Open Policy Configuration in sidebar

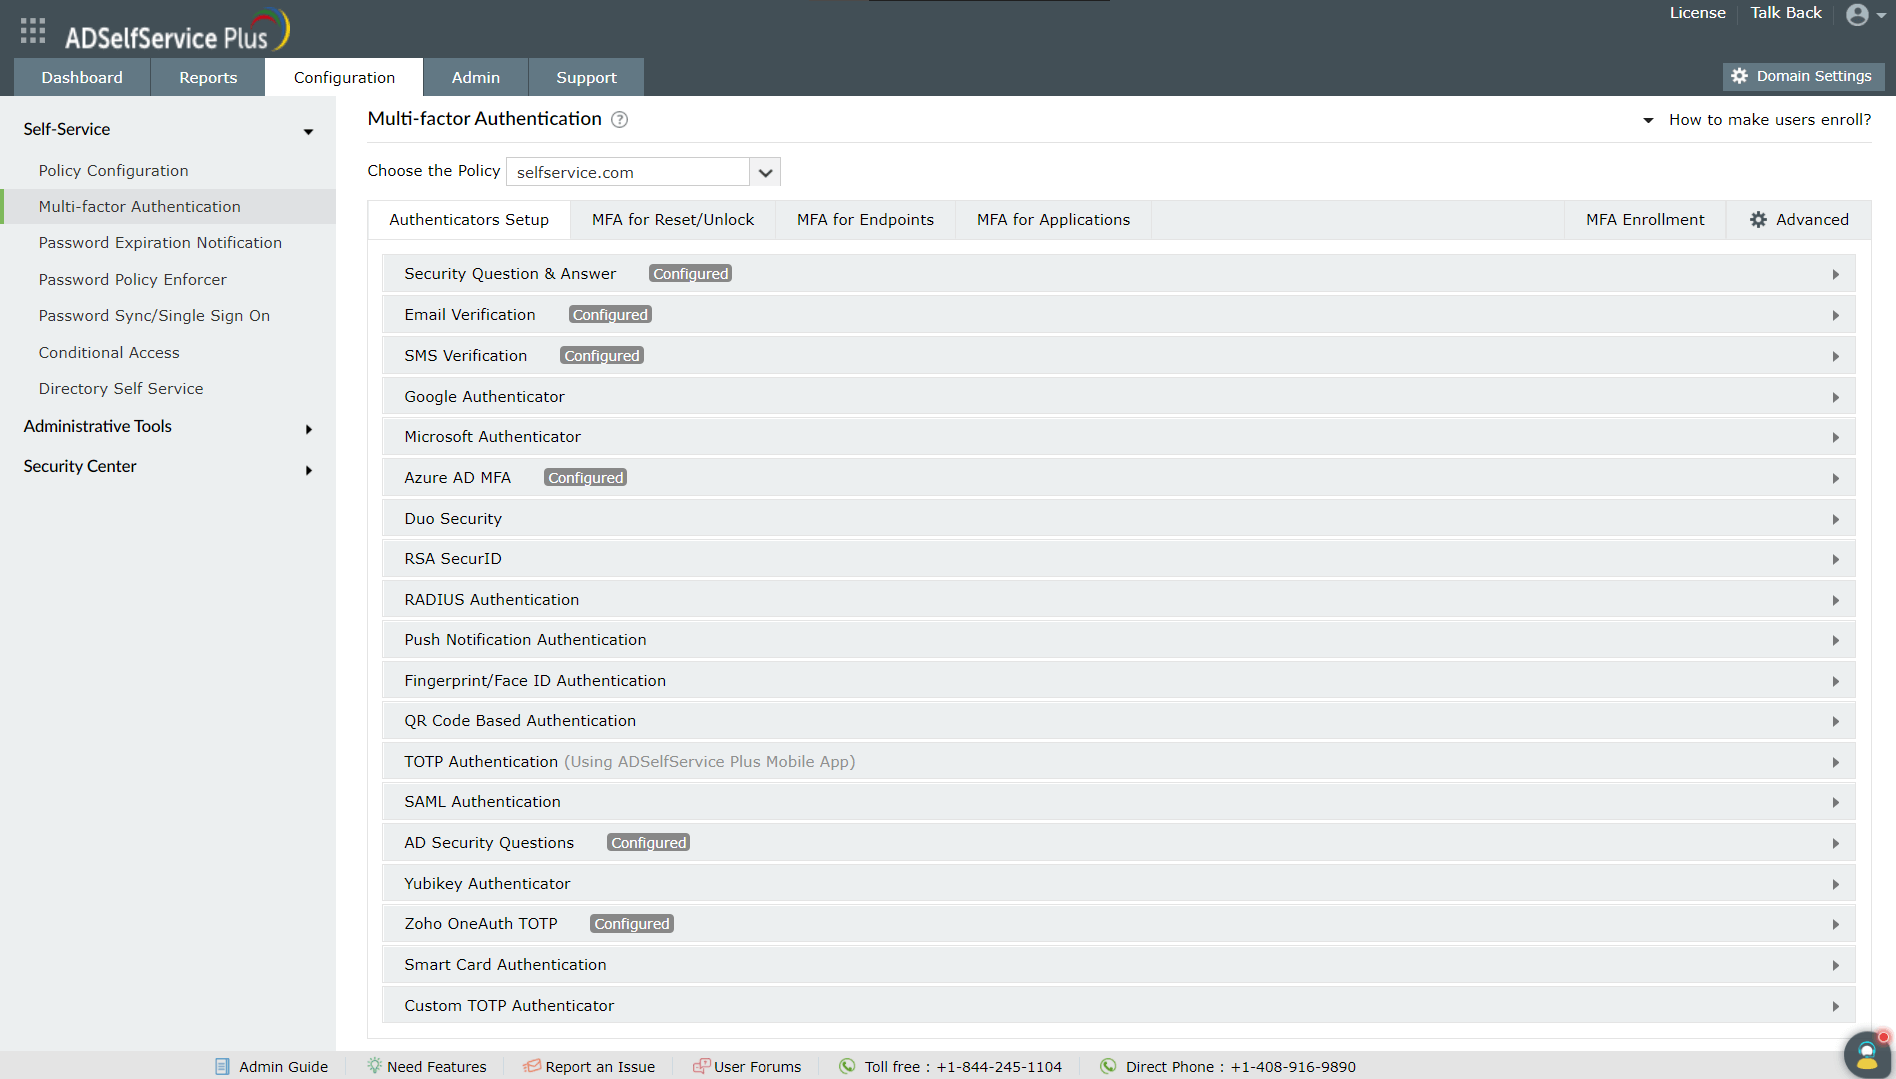pyautogui.click(x=113, y=171)
